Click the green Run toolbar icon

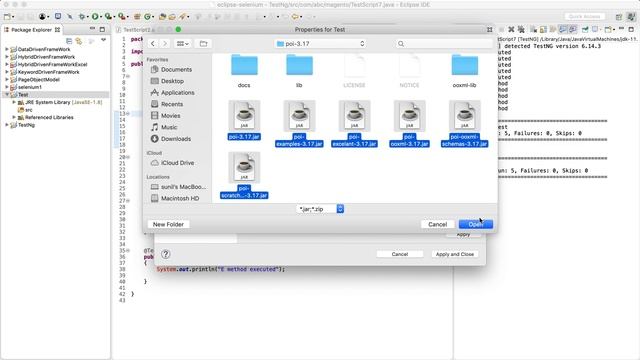click(x=95, y=17)
